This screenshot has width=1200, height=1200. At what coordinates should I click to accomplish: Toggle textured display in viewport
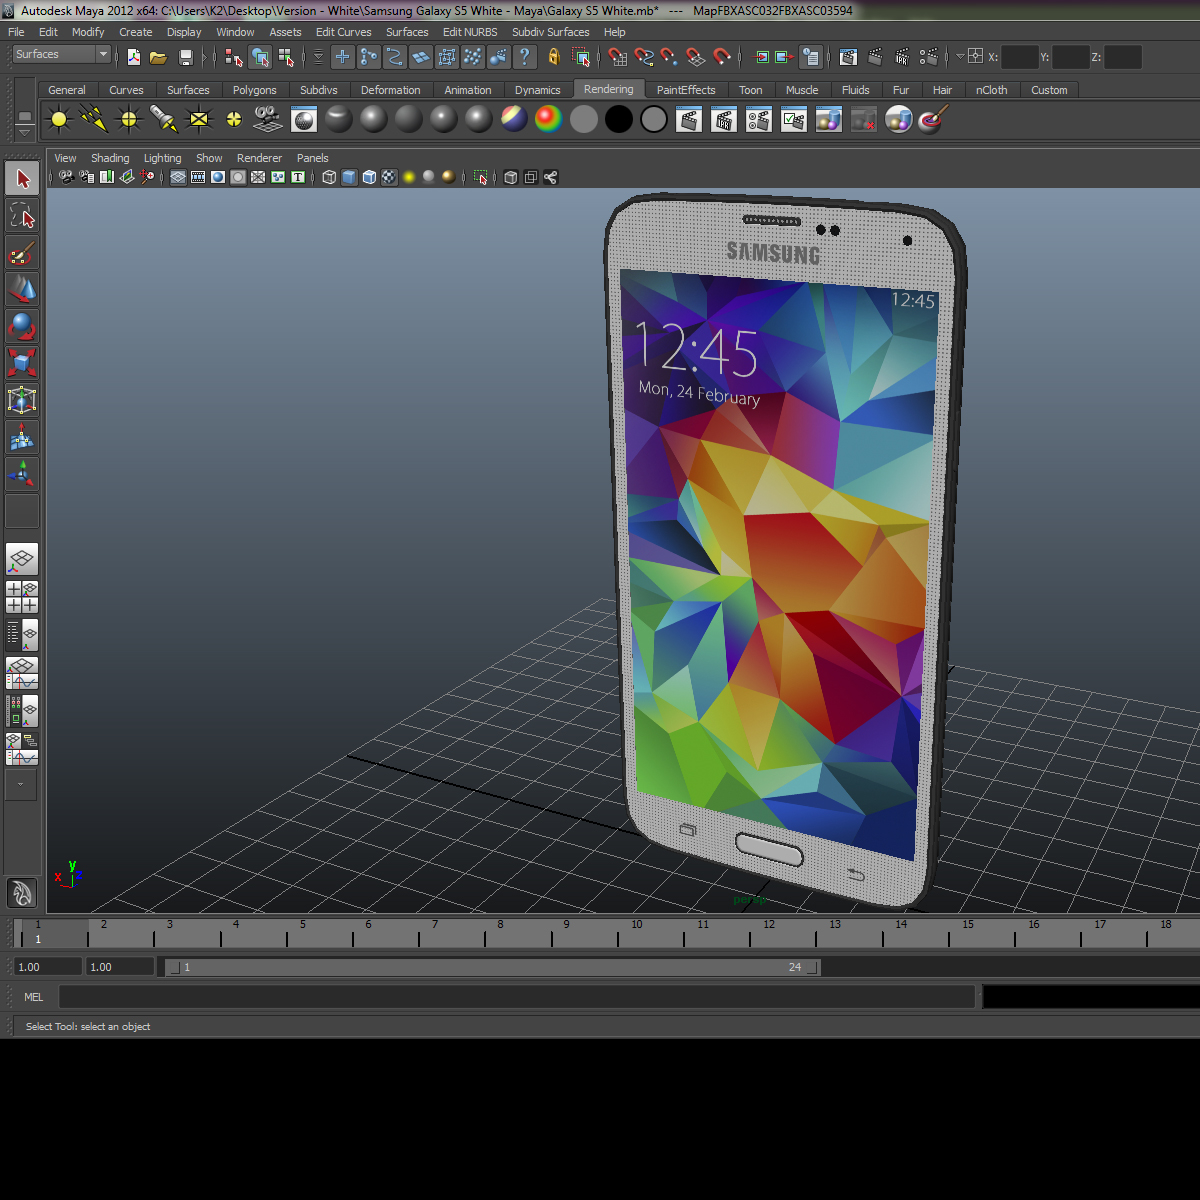coord(389,177)
